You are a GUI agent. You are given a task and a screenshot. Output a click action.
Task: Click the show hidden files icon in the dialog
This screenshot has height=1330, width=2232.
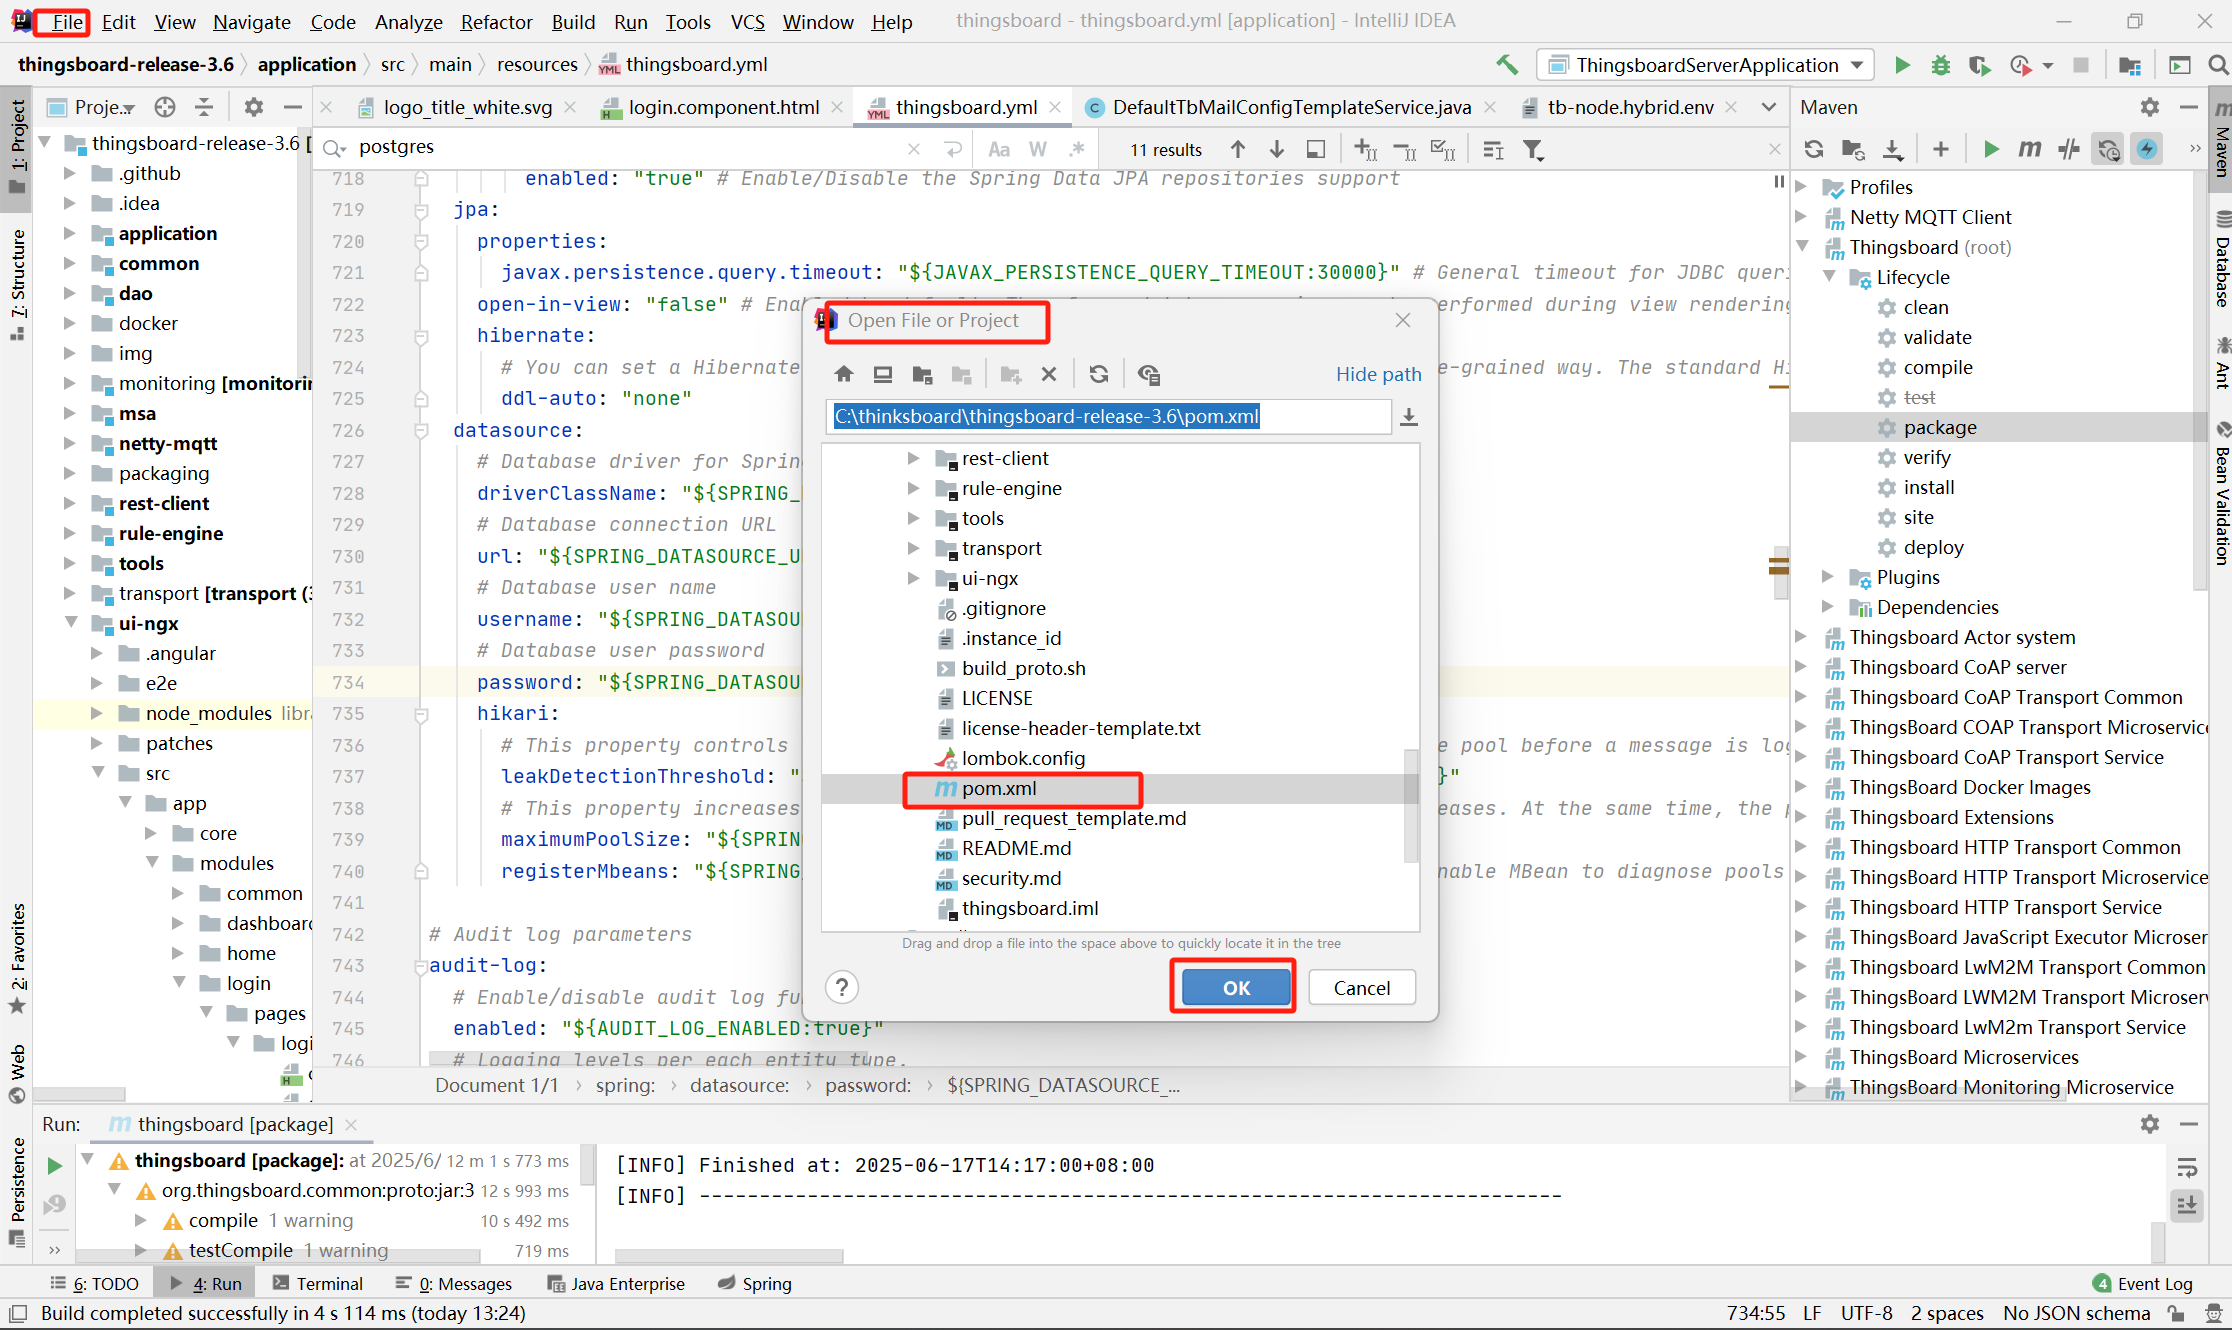1149,374
